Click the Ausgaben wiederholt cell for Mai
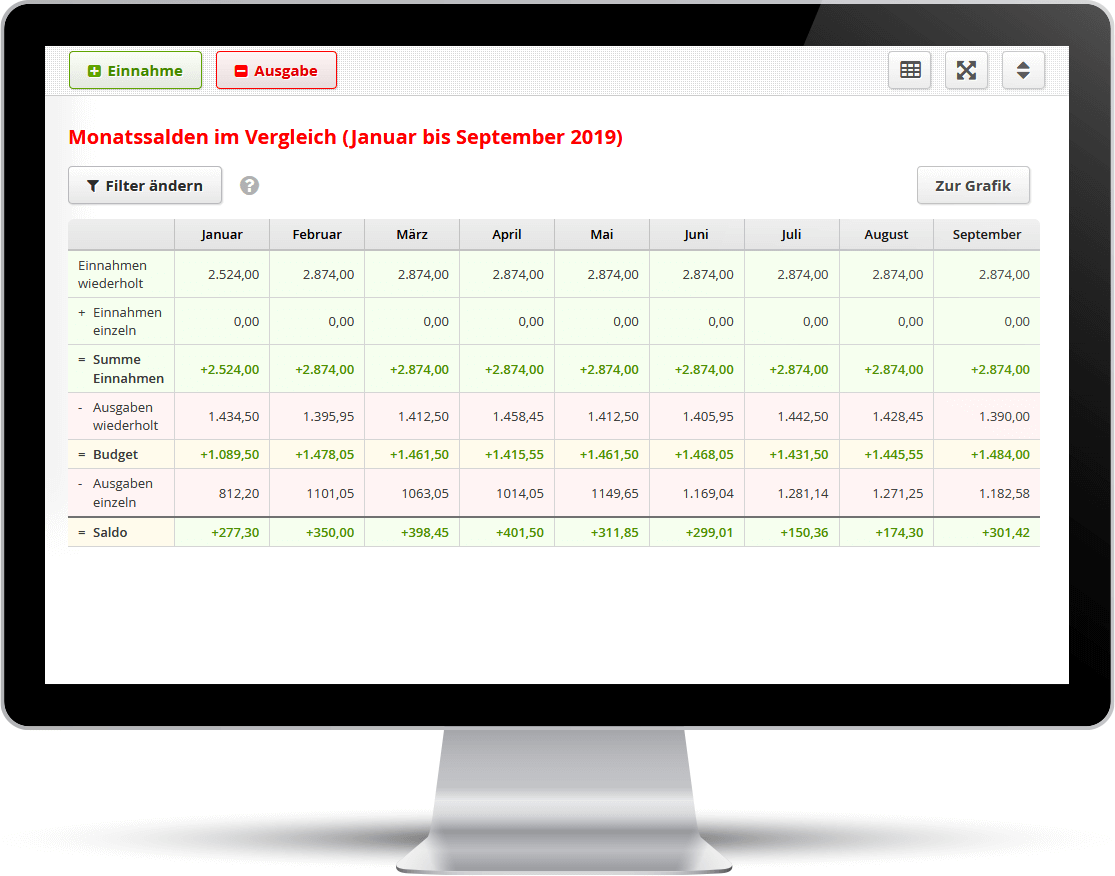The height and width of the screenshot is (876, 1115). click(x=601, y=416)
